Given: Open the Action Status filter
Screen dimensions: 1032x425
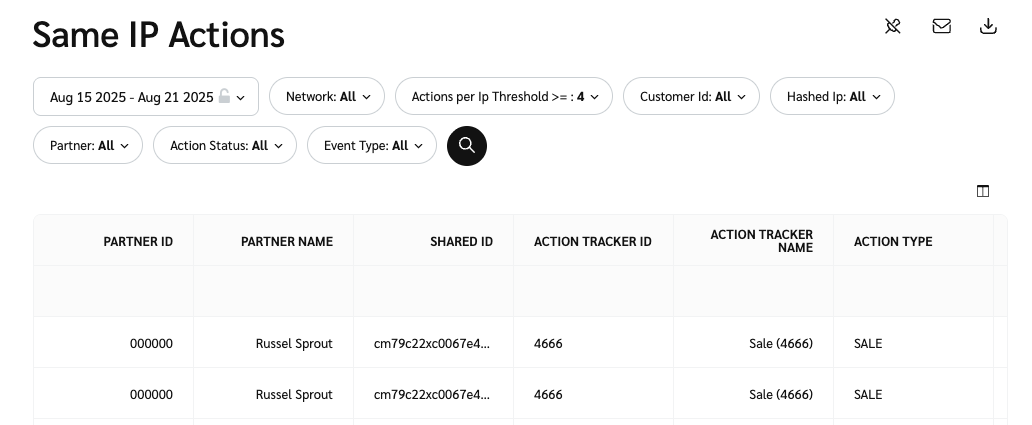Looking at the screenshot, I should [x=225, y=146].
